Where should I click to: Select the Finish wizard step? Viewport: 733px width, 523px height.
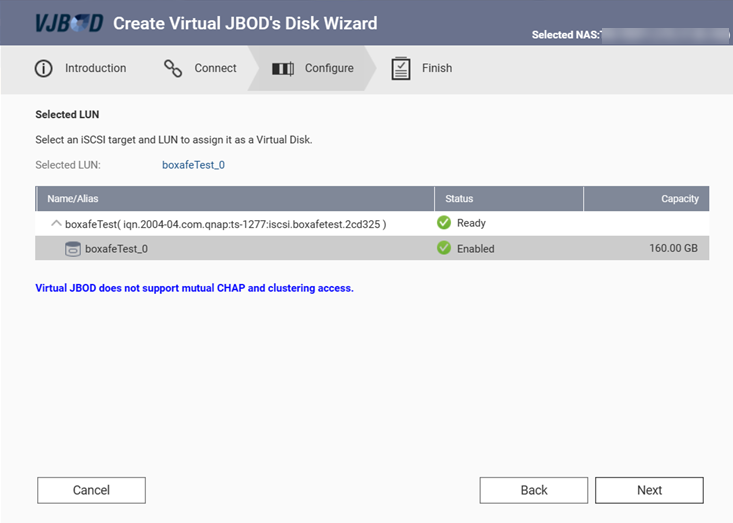[437, 69]
